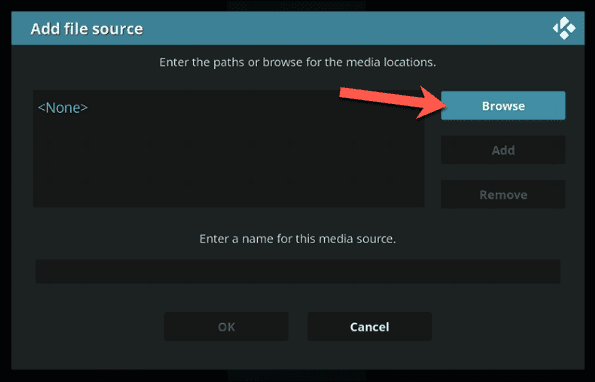Open the Browse button for media locations

[x=503, y=106]
